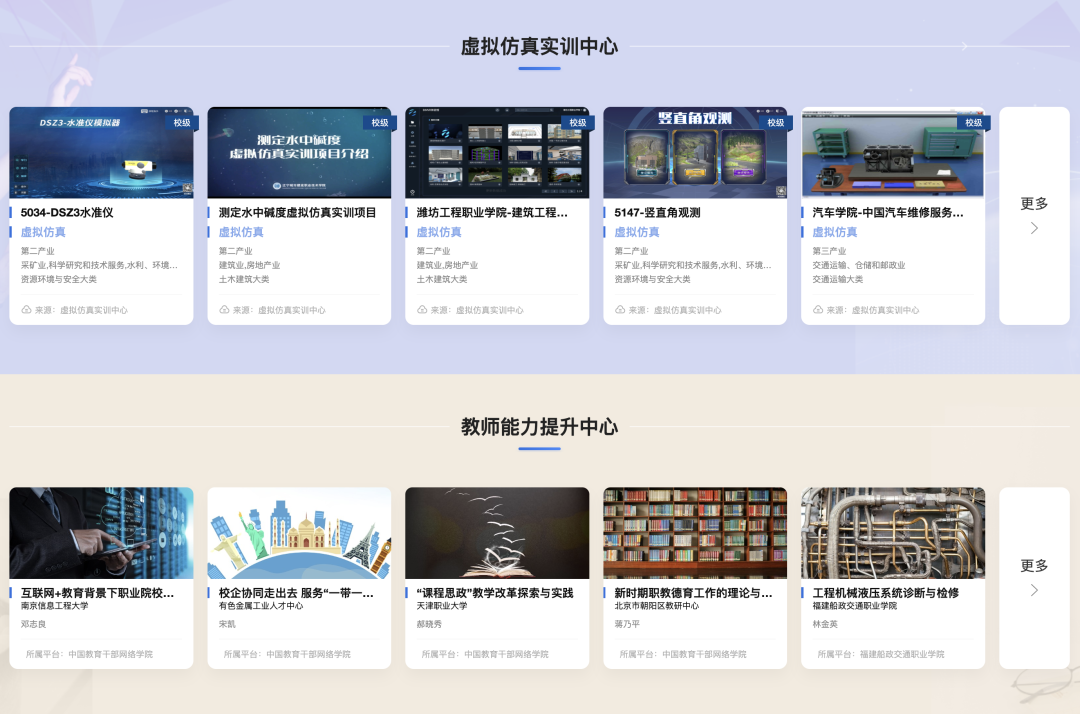Expand the 更多 chevron in the top row
Image resolution: width=1080 pixels, height=714 pixels.
[1034, 228]
